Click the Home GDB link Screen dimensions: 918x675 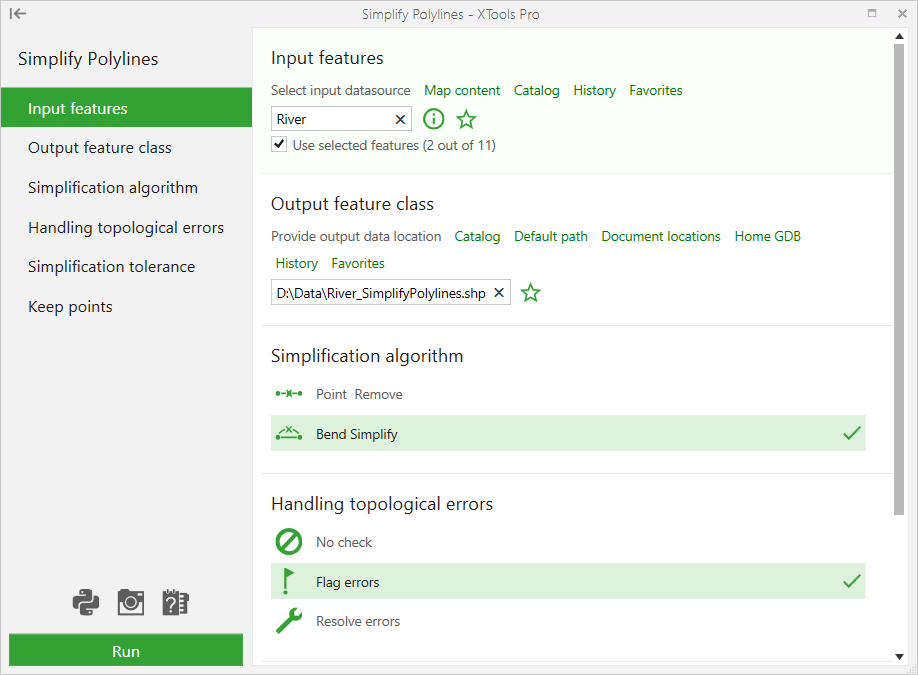(x=768, y=237)
